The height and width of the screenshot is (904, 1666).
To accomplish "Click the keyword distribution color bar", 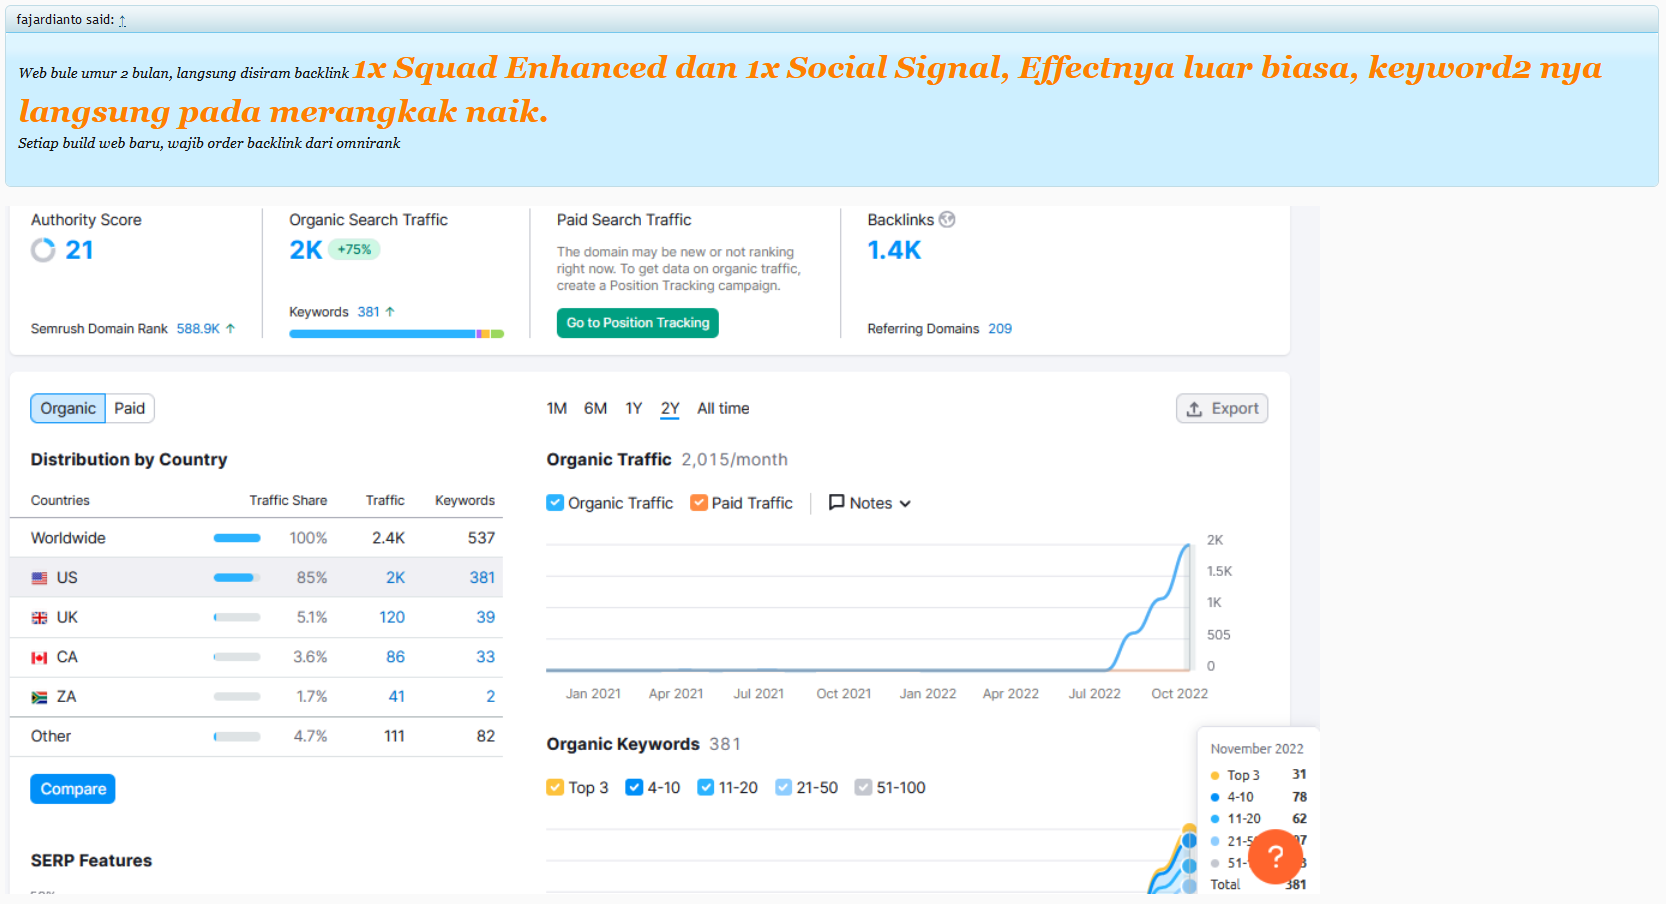I will pyautogui.click(x=396, y=334).
